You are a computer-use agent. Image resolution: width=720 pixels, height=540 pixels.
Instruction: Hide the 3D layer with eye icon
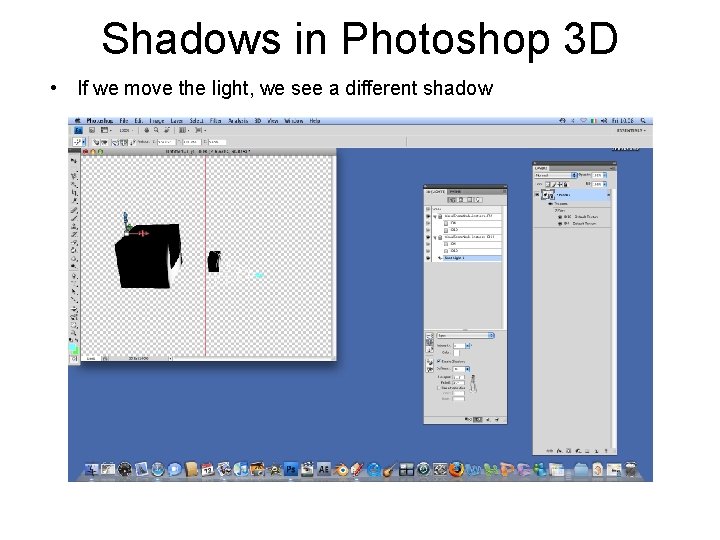point(537,195)
